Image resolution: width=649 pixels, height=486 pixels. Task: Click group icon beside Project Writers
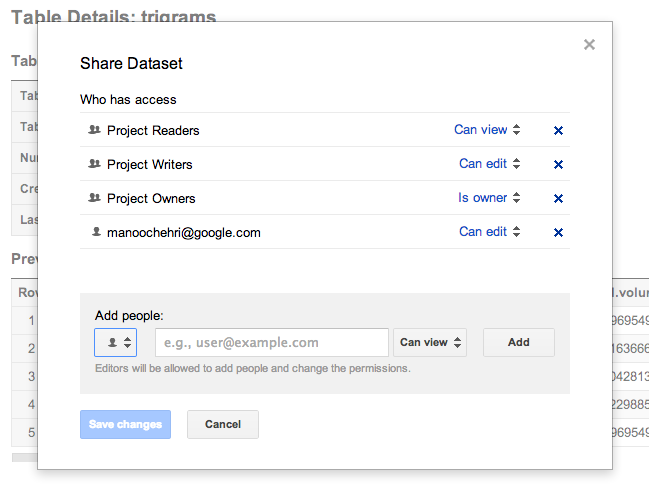coord(95,164)
